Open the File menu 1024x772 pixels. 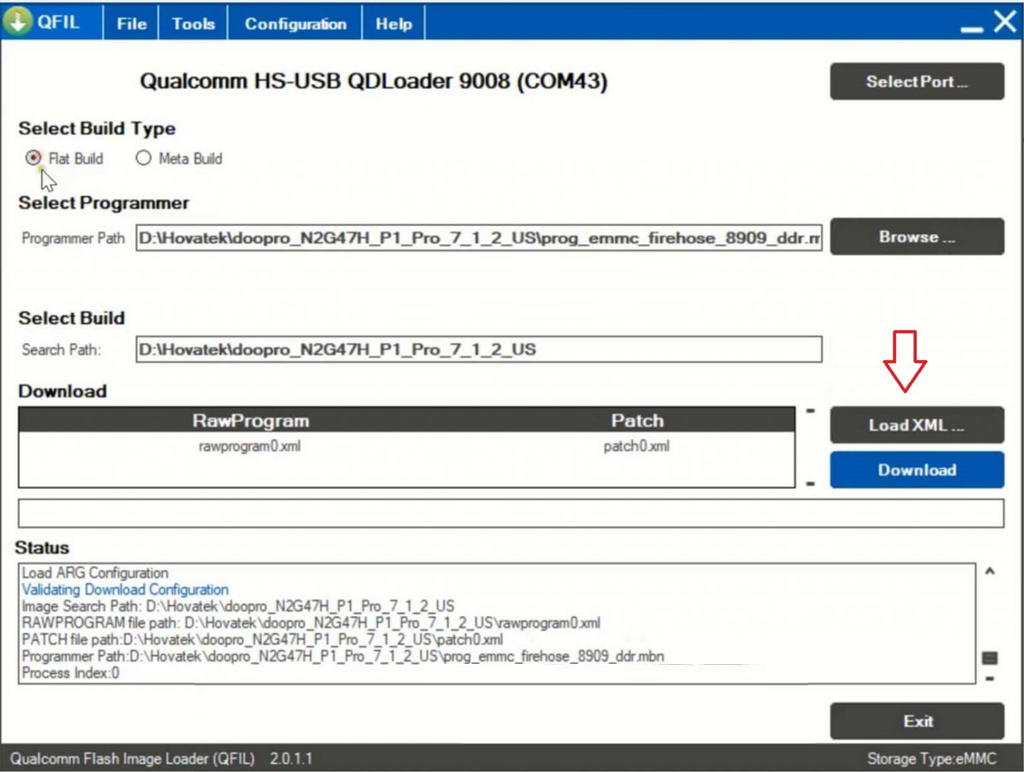point(131,24)
